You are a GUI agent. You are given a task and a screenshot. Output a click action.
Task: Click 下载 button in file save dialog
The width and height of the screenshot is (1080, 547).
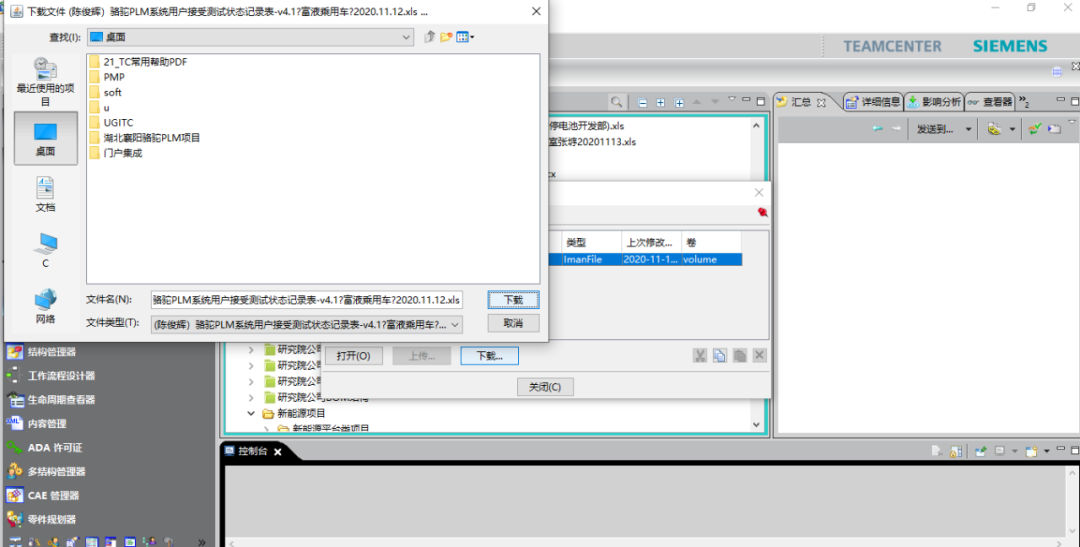point(513,300)
